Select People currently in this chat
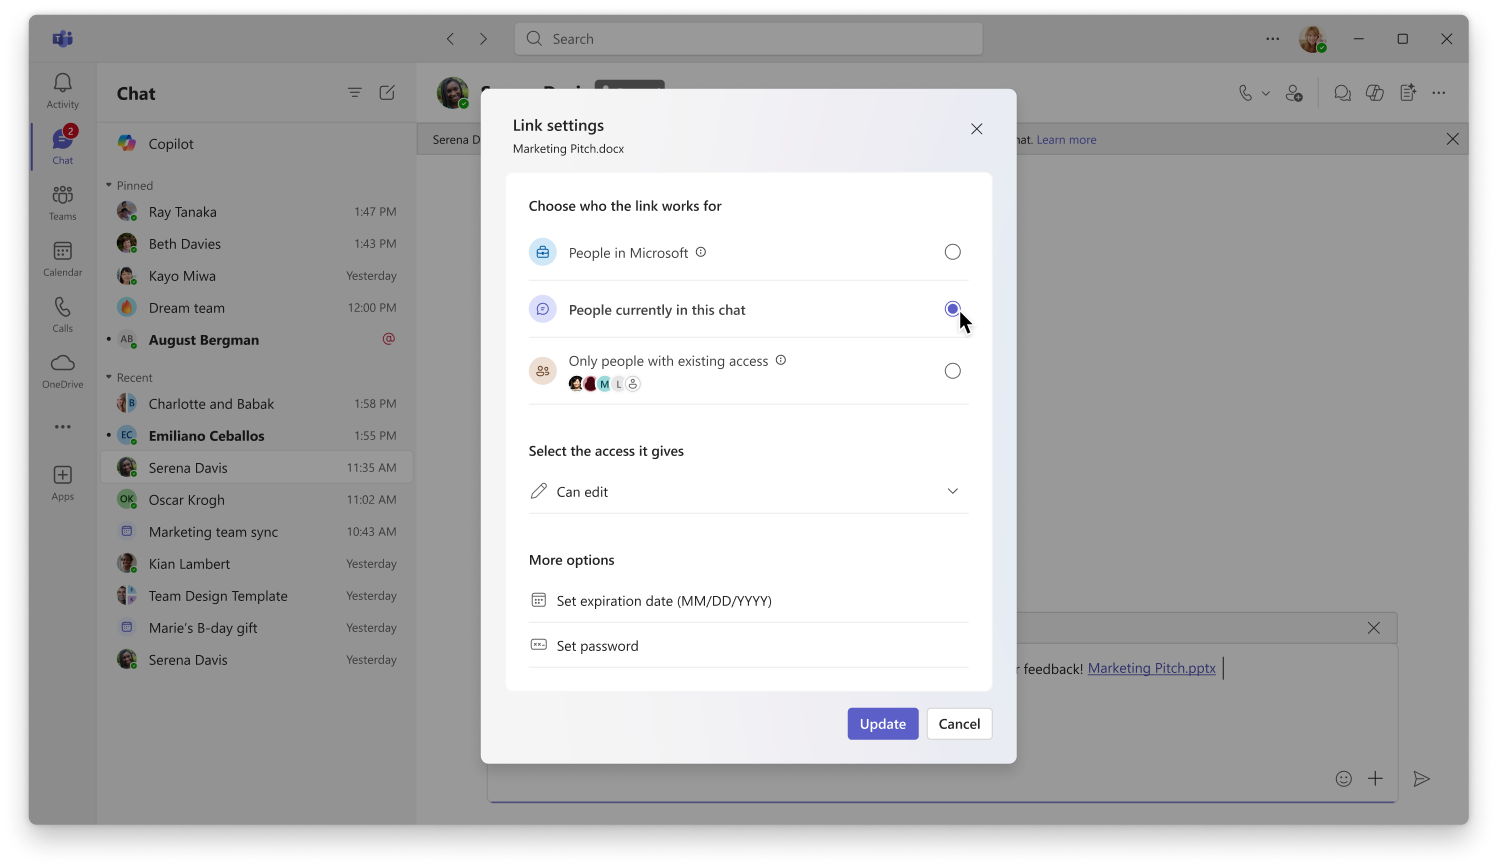This screenshot has width=1498, height=868. (x=952, y=309)
